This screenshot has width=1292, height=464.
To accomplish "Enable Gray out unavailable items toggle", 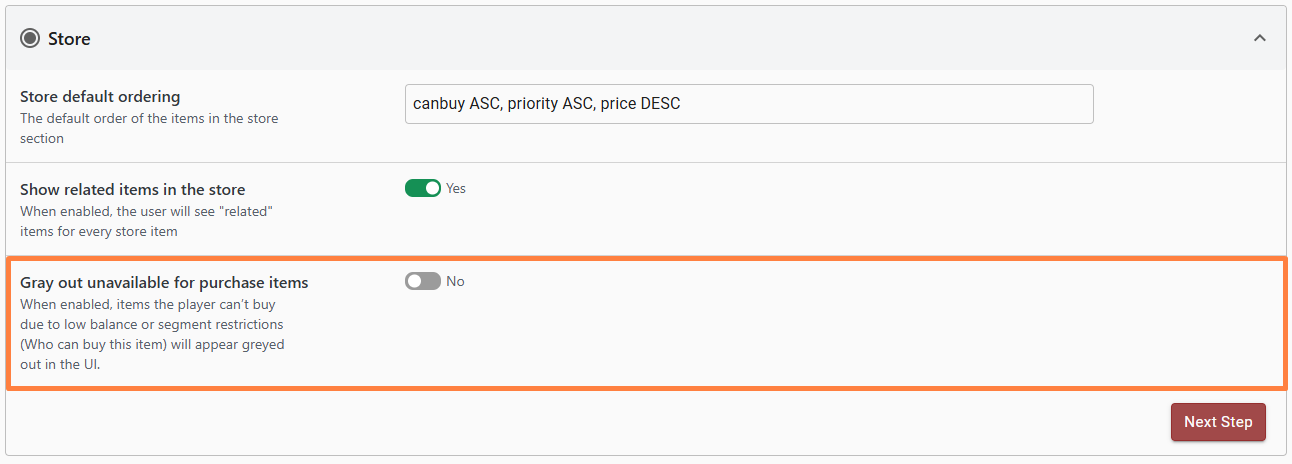I will (423, 282).
